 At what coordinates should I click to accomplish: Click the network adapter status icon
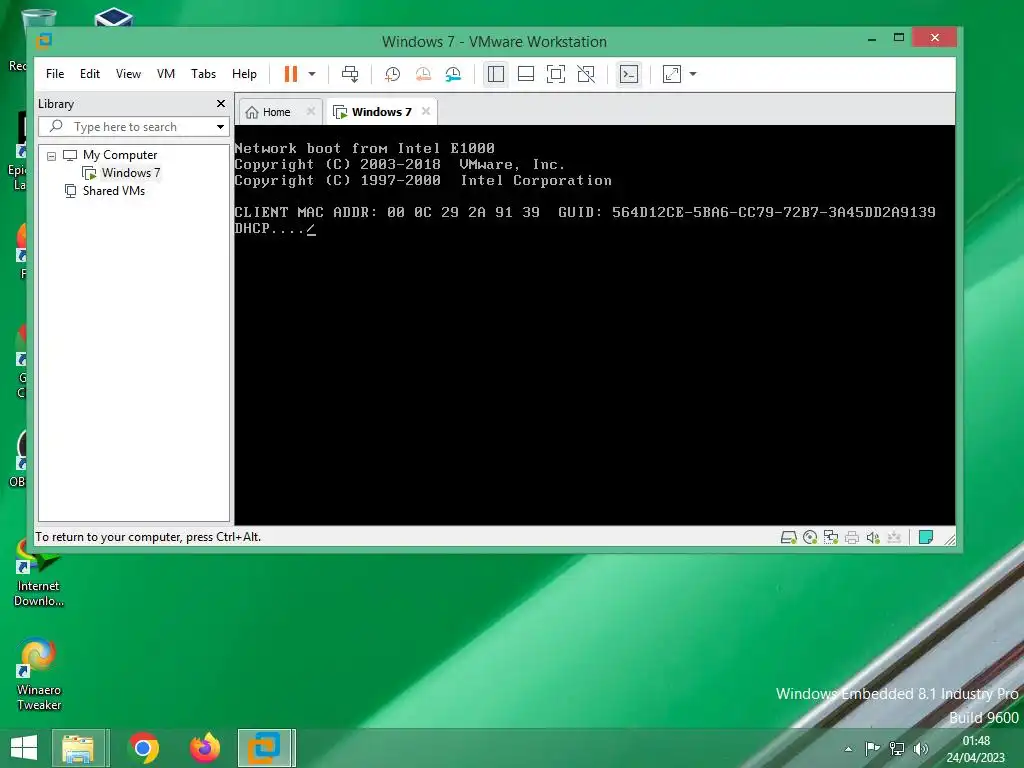pos(831,537)
